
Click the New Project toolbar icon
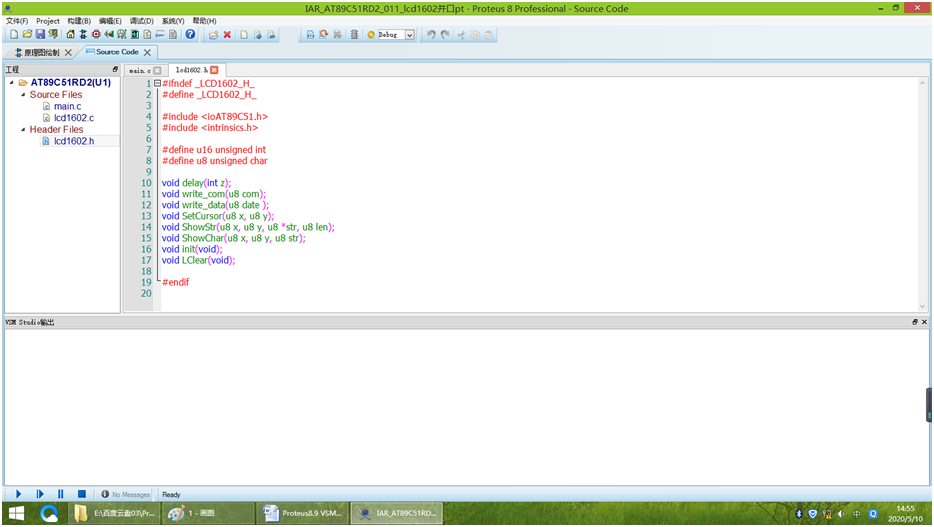(14, 35)
